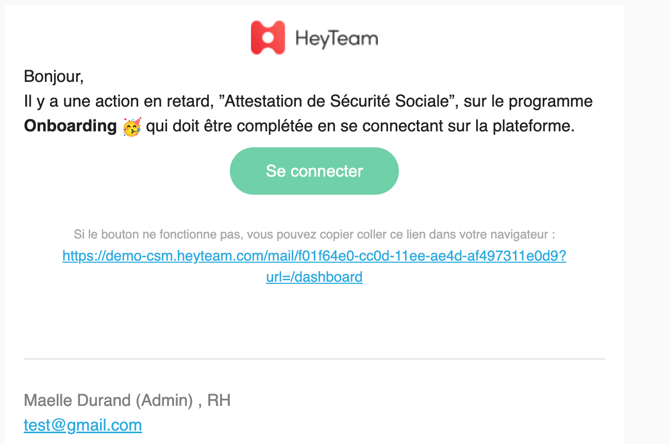670x444 pixels.
Task: Click the Bonjour greeting line
Action: click(x=54, y=76)
